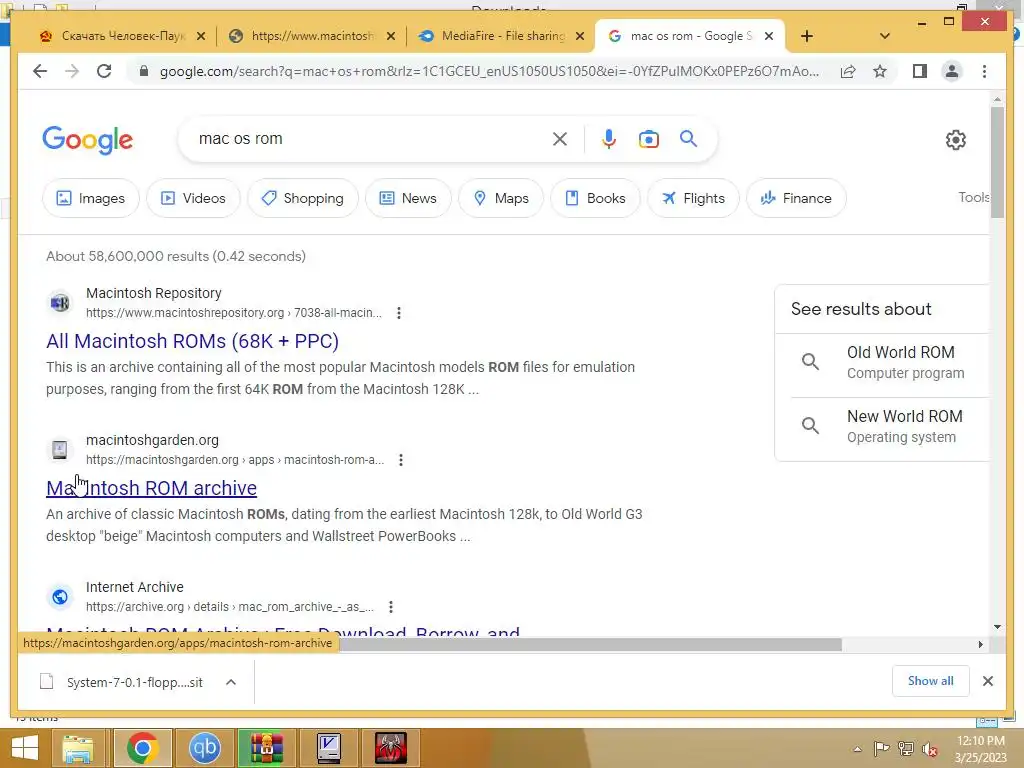1024x768 pixels.
Task: Close the downloads bar with the X
Action: coord(987,681)
